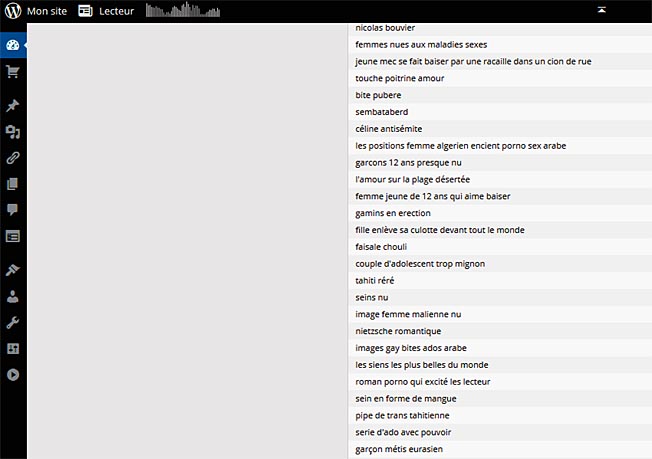The height and width of the screenshot is (459, 652).
Task: Open the Comments speech bubble icon
Action: [x=13, y=210]
